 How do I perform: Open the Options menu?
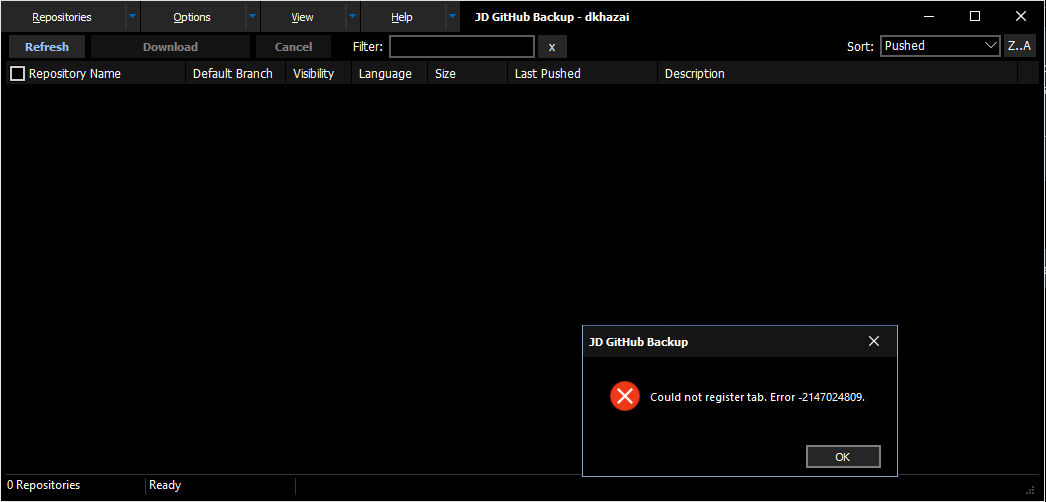[192, 17]
